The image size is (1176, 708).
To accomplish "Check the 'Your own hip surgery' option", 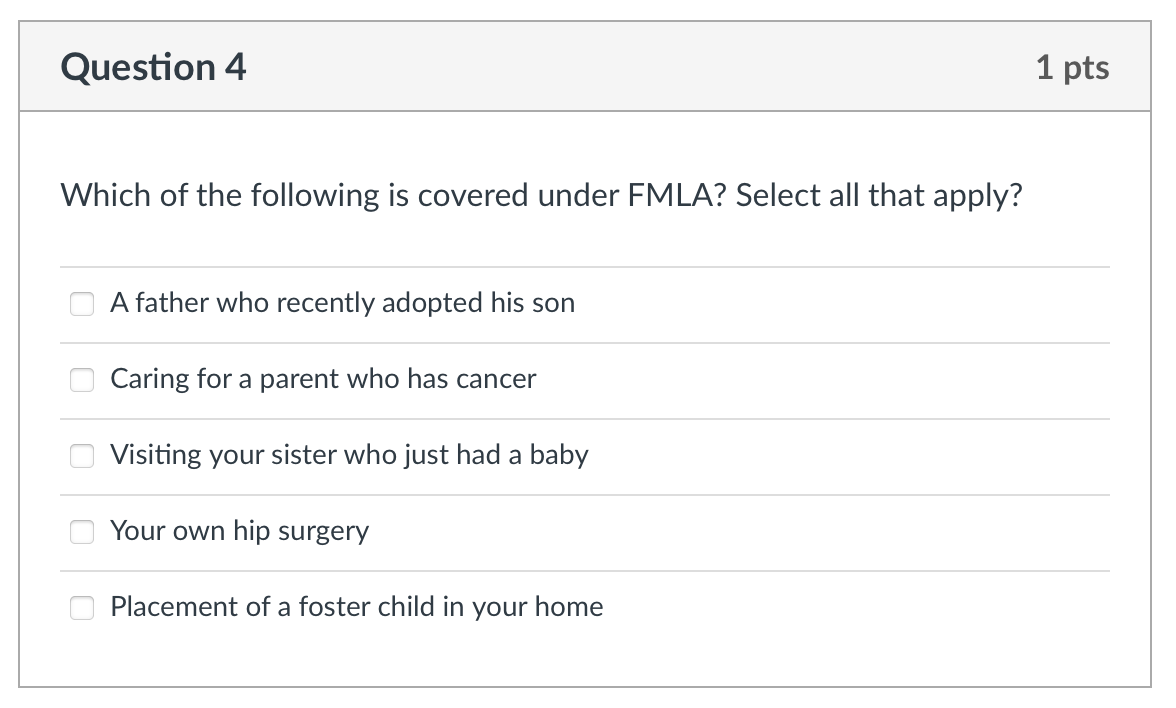I will (81, 531).
